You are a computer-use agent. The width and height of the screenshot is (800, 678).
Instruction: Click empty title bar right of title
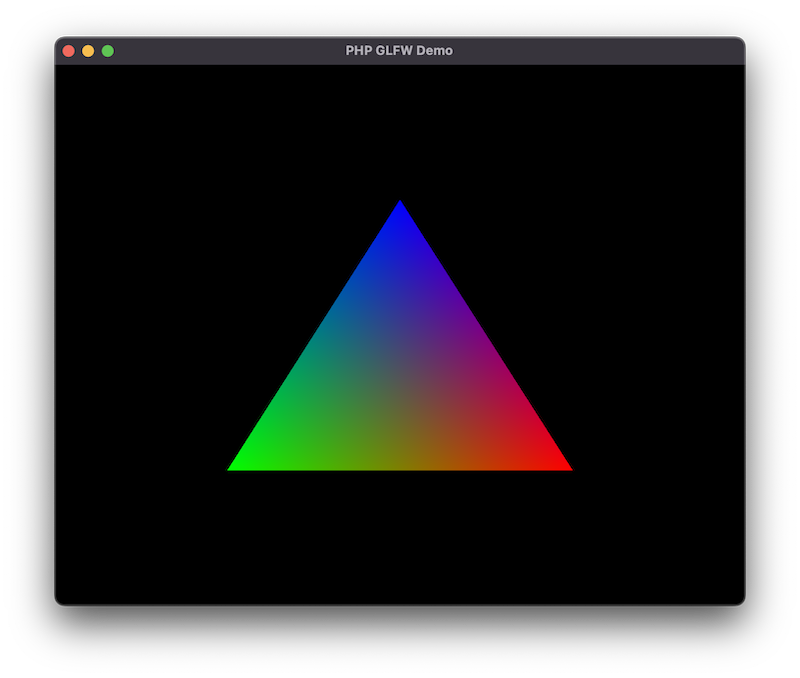tap(600, 51)
